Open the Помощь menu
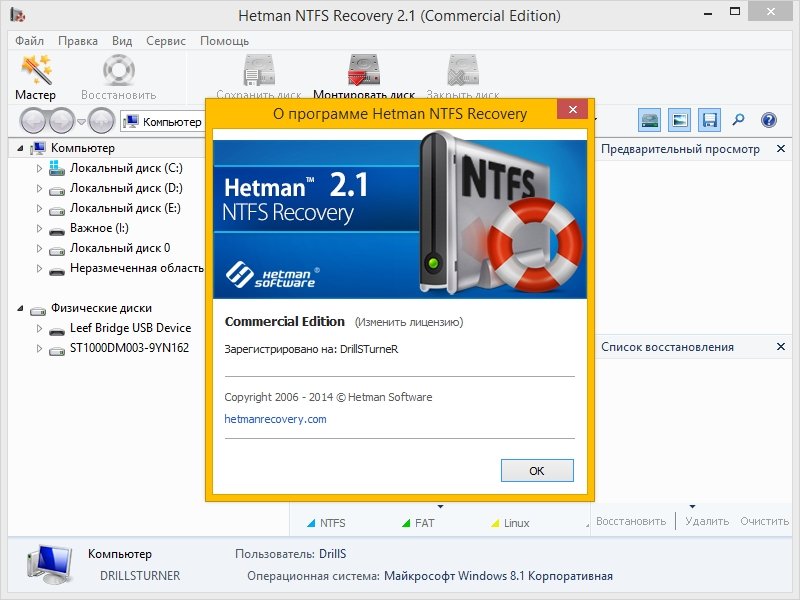This screenshot has width=800, height=600. pyautogui.click(x=224, y=41)
